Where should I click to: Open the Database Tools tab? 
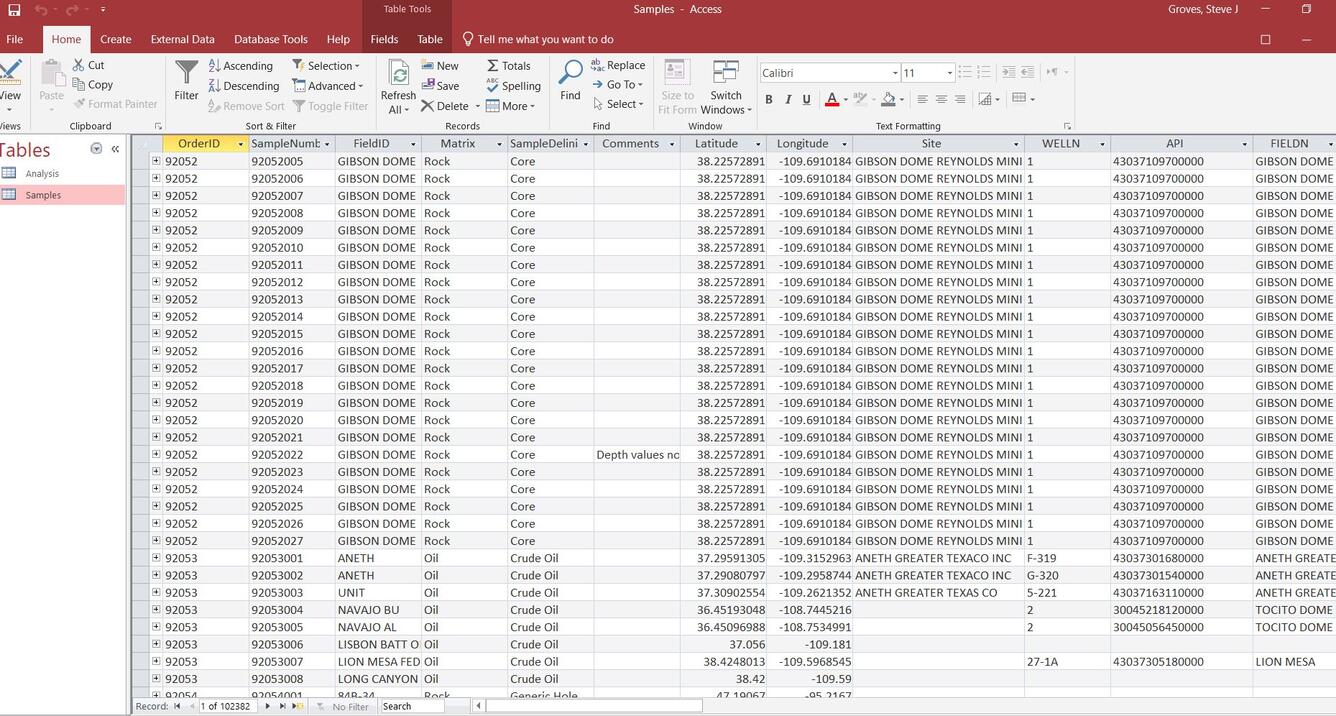pos(270,39)
